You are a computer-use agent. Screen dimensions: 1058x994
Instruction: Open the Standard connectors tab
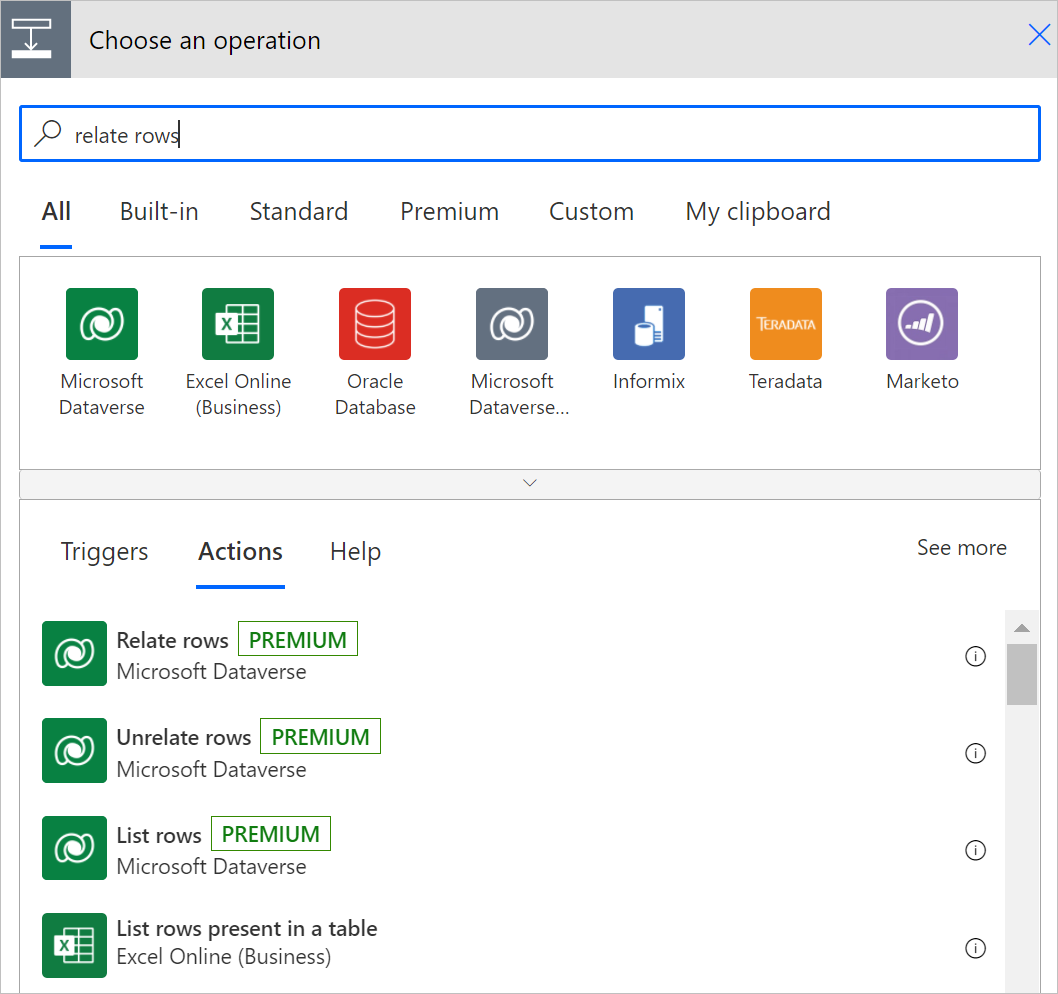click(299, 212)
